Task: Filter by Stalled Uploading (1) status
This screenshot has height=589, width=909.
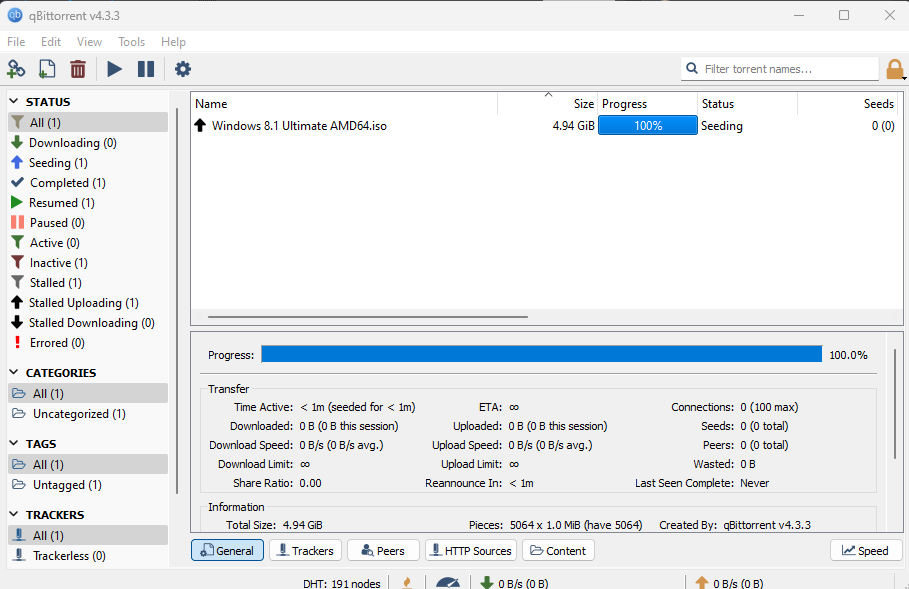Action: point(88,303)
